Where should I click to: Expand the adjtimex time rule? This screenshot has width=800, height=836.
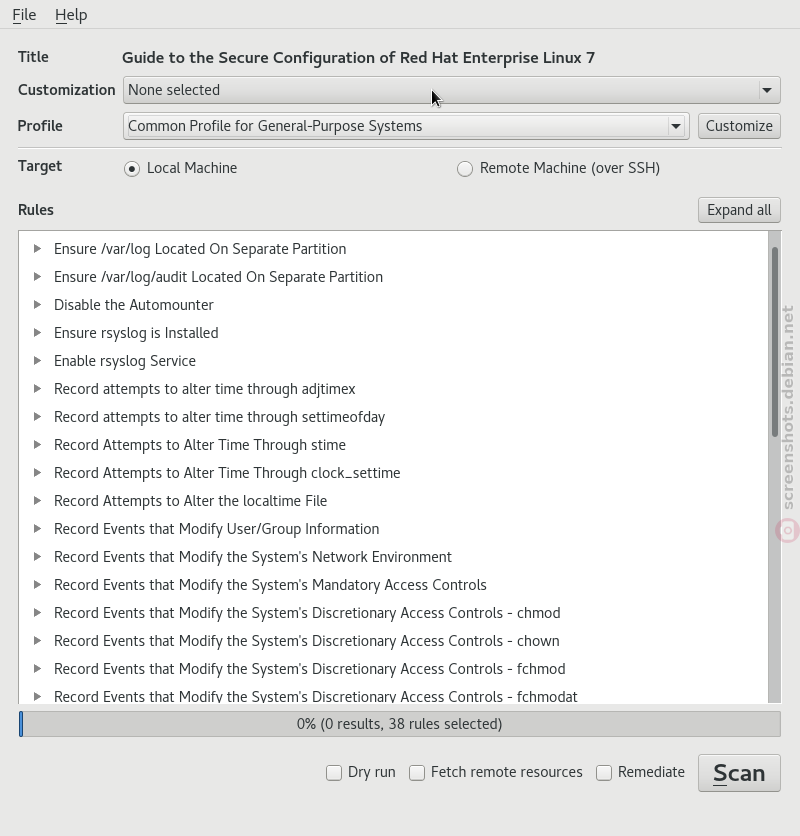37,389
